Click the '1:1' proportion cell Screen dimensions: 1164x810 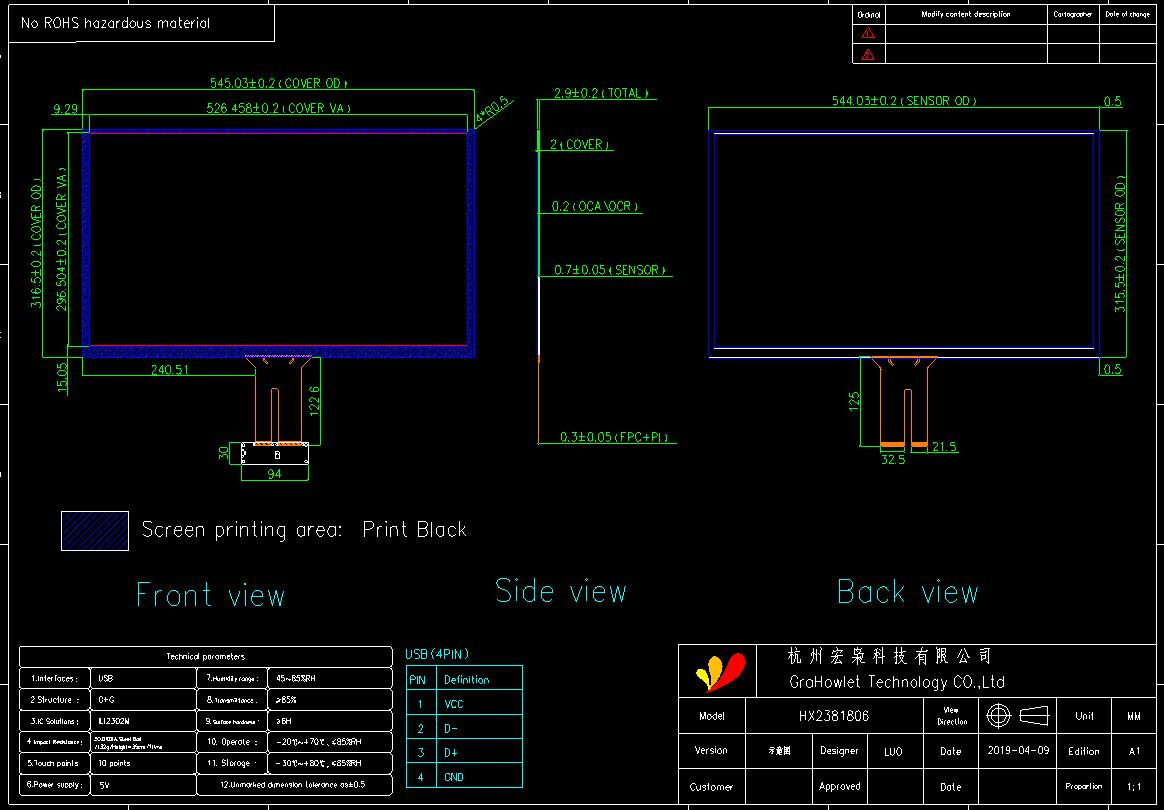pyautogui.click(x=1134, y=785)
